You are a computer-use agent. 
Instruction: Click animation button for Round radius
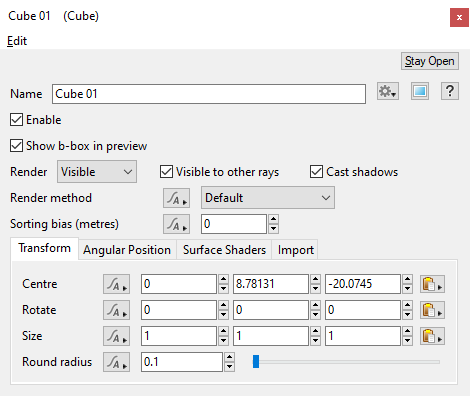(116, 362)
